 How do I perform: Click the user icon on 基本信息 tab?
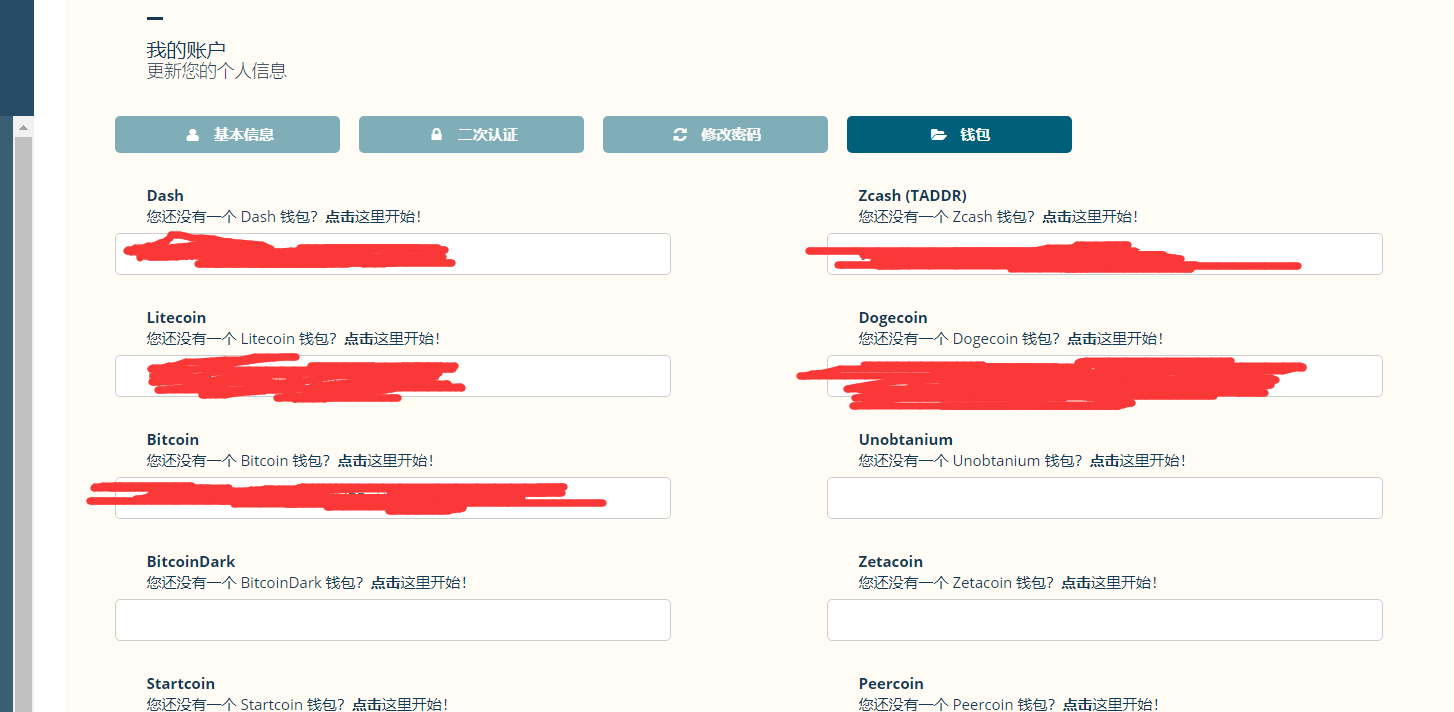(193, 135)
